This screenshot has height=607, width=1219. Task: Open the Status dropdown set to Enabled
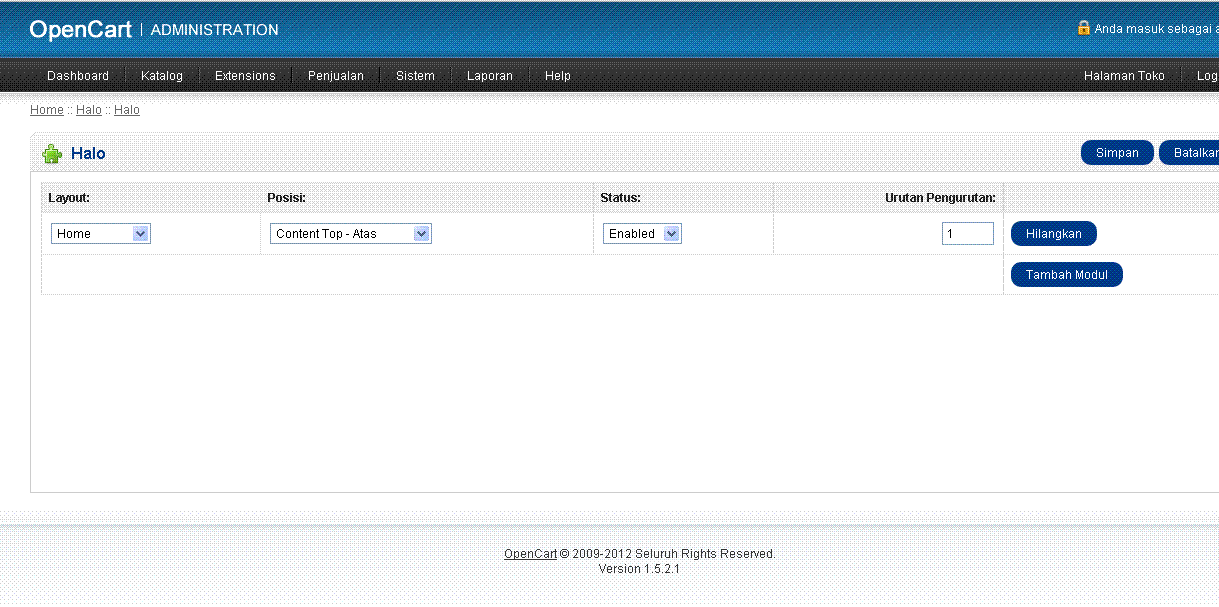642,234
